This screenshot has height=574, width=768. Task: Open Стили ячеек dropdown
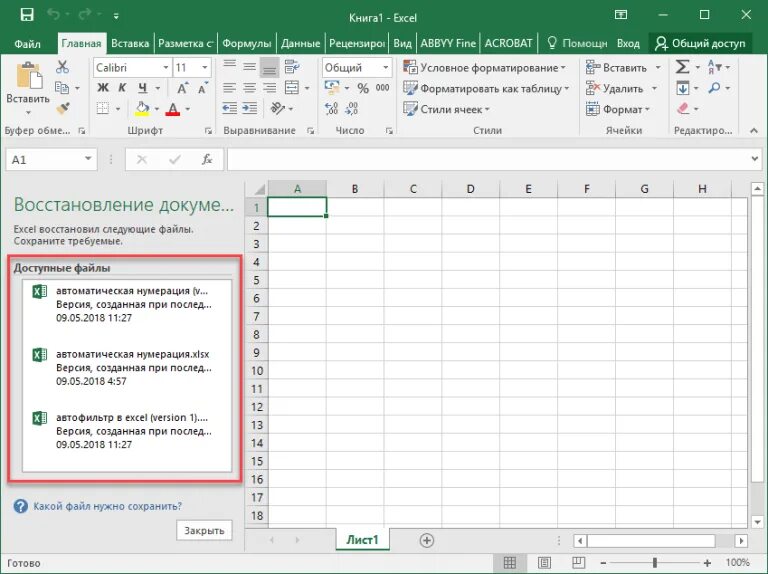point(446,109)
